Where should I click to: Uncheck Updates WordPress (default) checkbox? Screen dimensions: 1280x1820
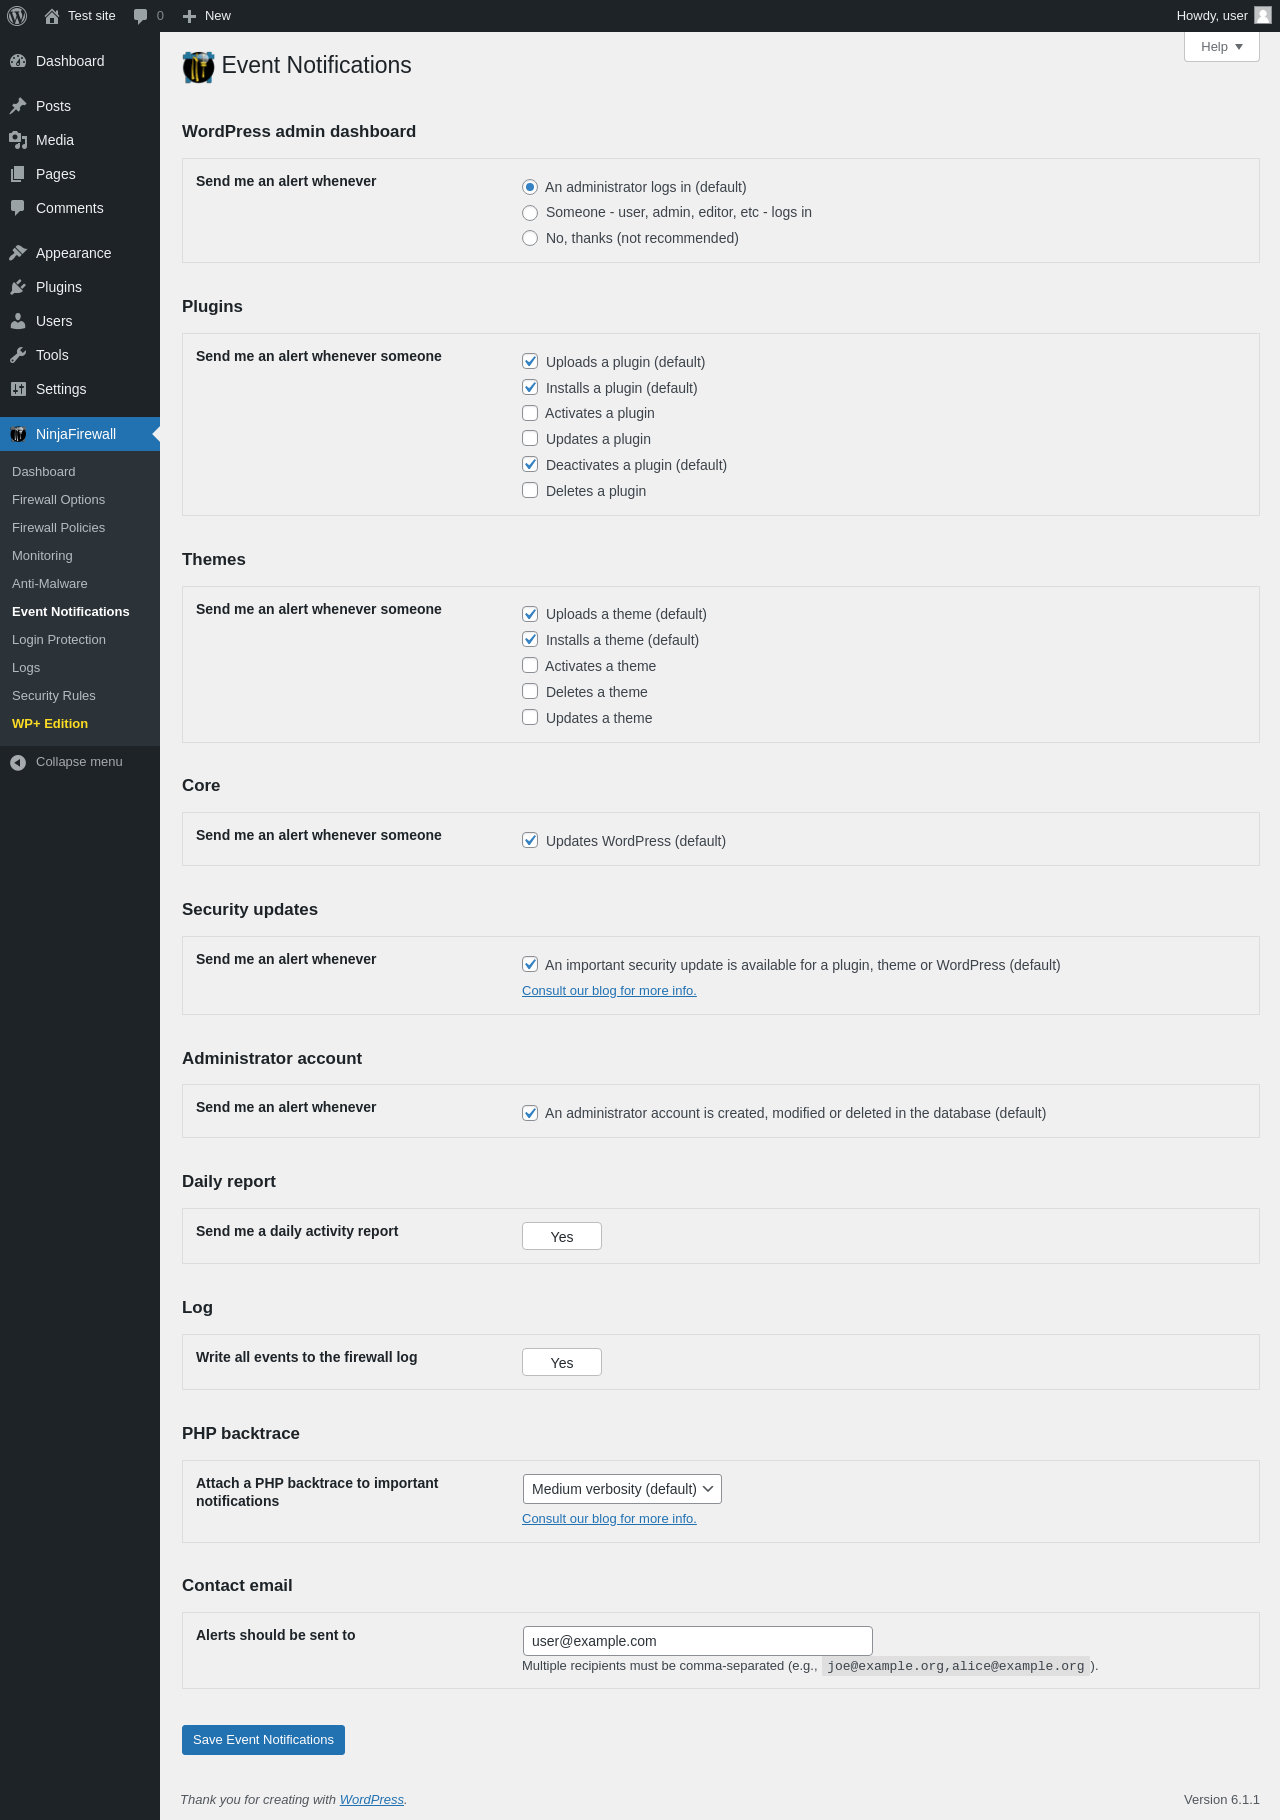point(530,840)
